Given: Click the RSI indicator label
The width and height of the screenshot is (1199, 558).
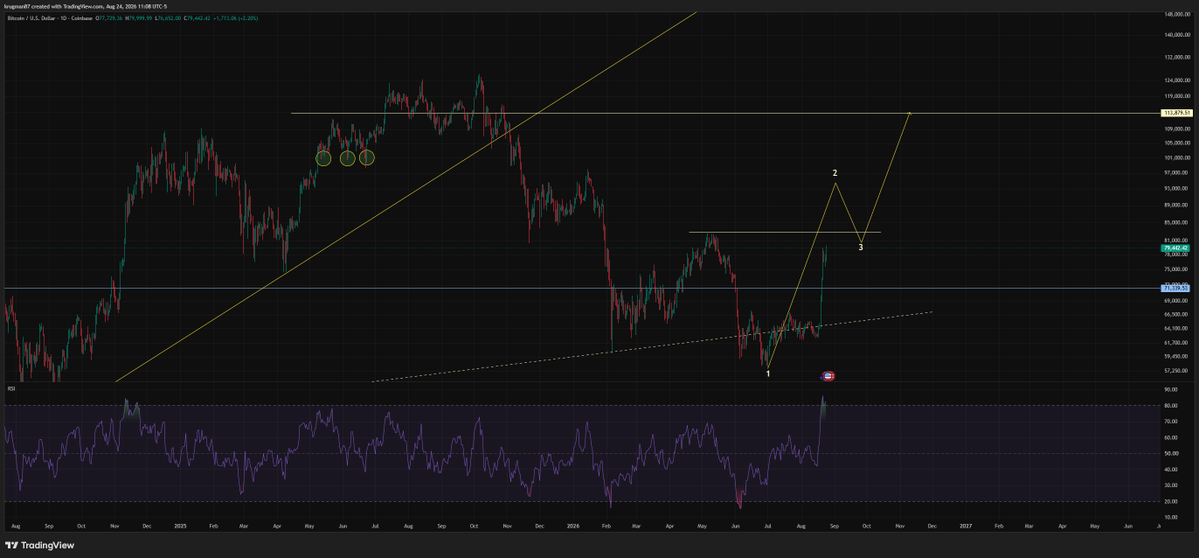Looking at the screenshot, I should [11, 388].
